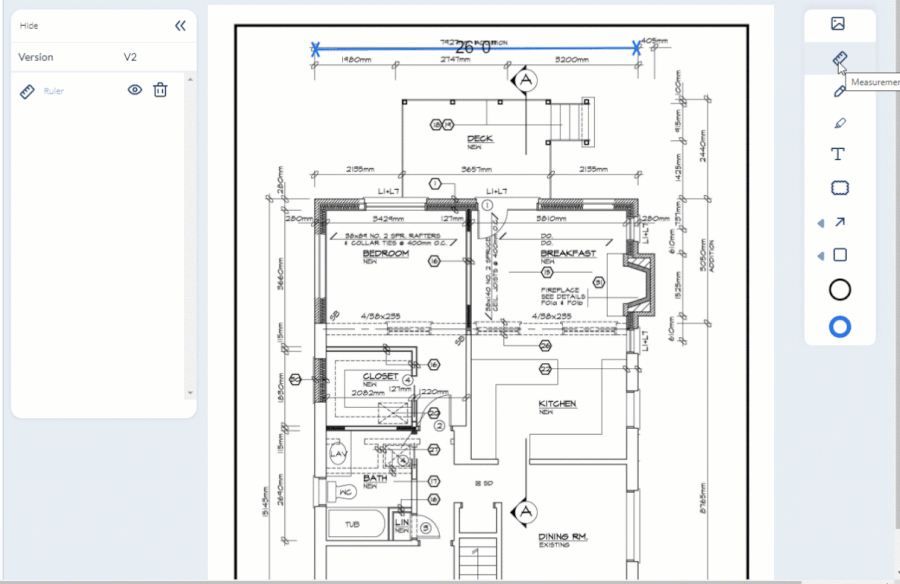Select the rectangle shape tool
The height and width of the screenshot is (584, 900).
(x=840, y=254)
